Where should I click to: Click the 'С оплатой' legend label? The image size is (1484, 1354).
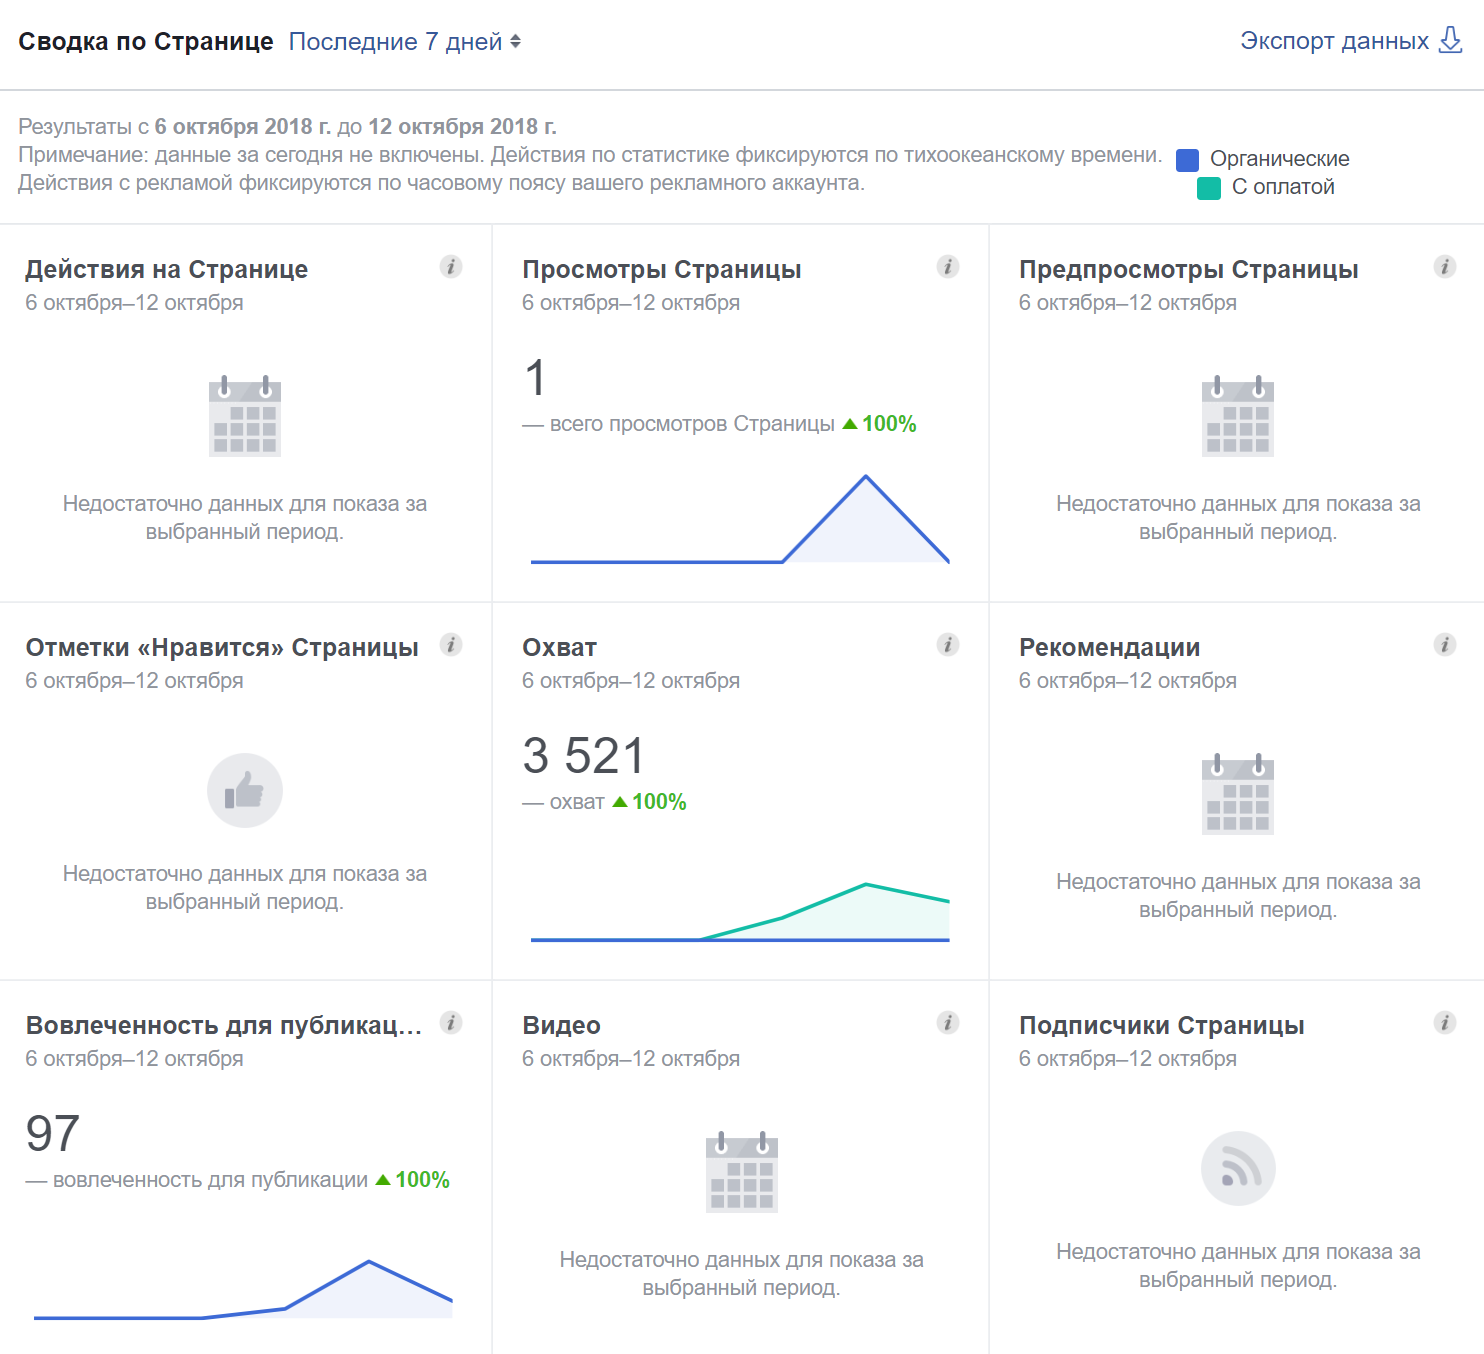1283,187
